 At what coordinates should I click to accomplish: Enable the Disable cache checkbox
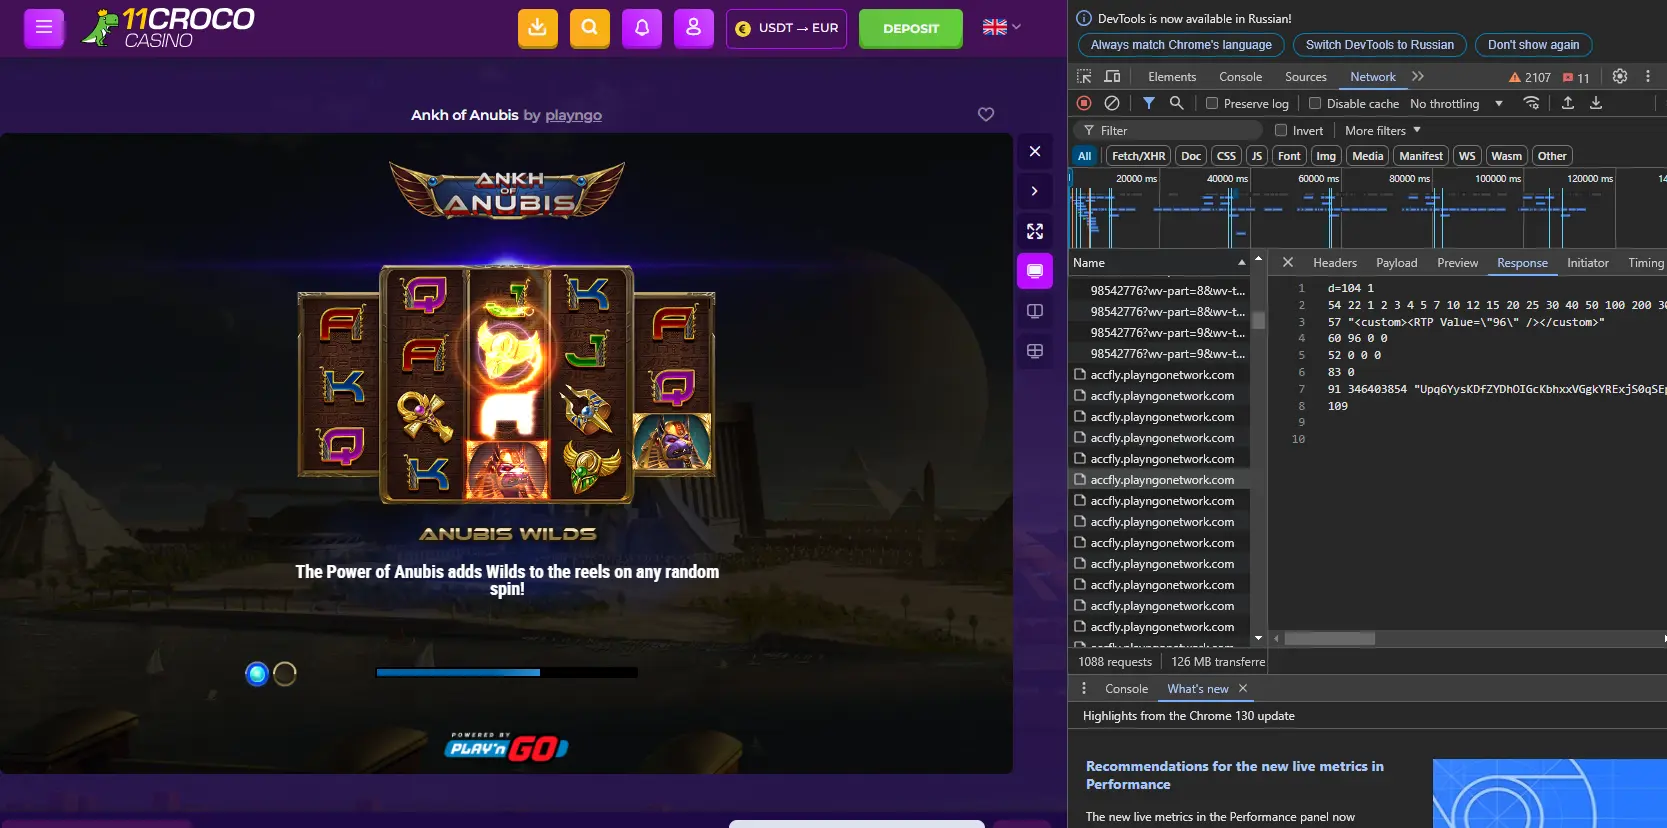tap(1315, 103)
